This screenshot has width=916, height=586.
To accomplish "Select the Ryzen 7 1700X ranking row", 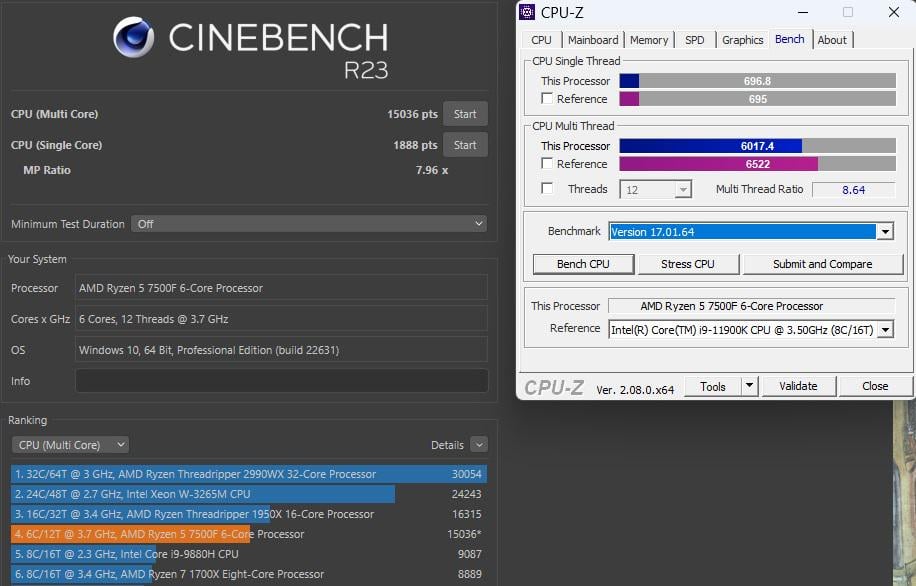I will click(249, 574).
